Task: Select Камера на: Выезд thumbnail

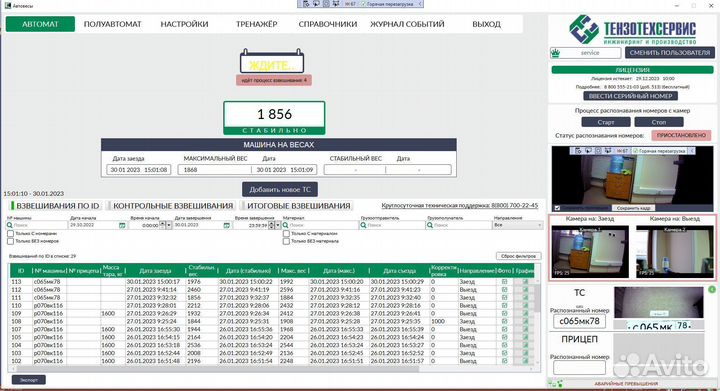Action: [674, 251]
